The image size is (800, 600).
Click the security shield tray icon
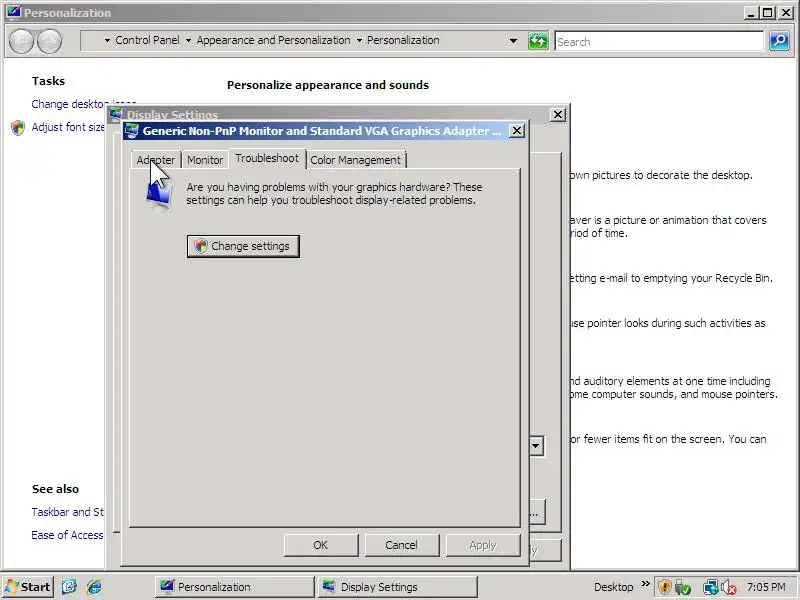pyautogui.click(x=664, y=587)
